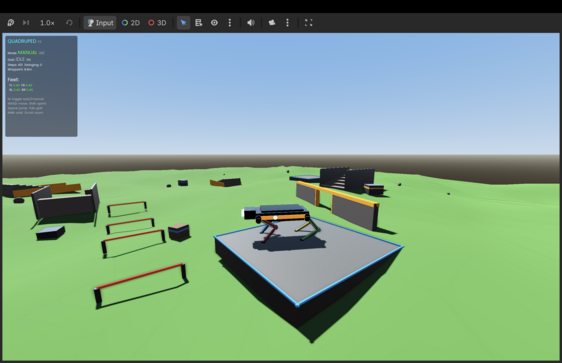Click the fullscreen expand icon
The image size is (562, 363).
click(x=309, y=23)
